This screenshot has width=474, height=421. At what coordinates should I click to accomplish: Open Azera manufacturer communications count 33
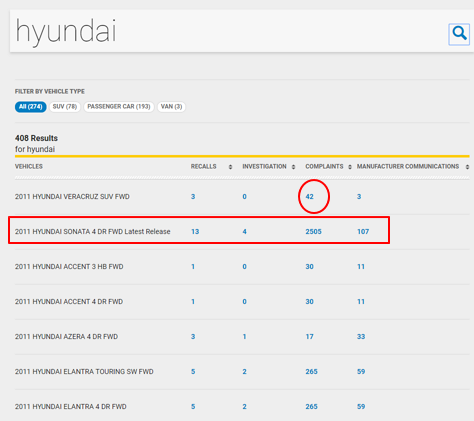[x=361, y=337]
